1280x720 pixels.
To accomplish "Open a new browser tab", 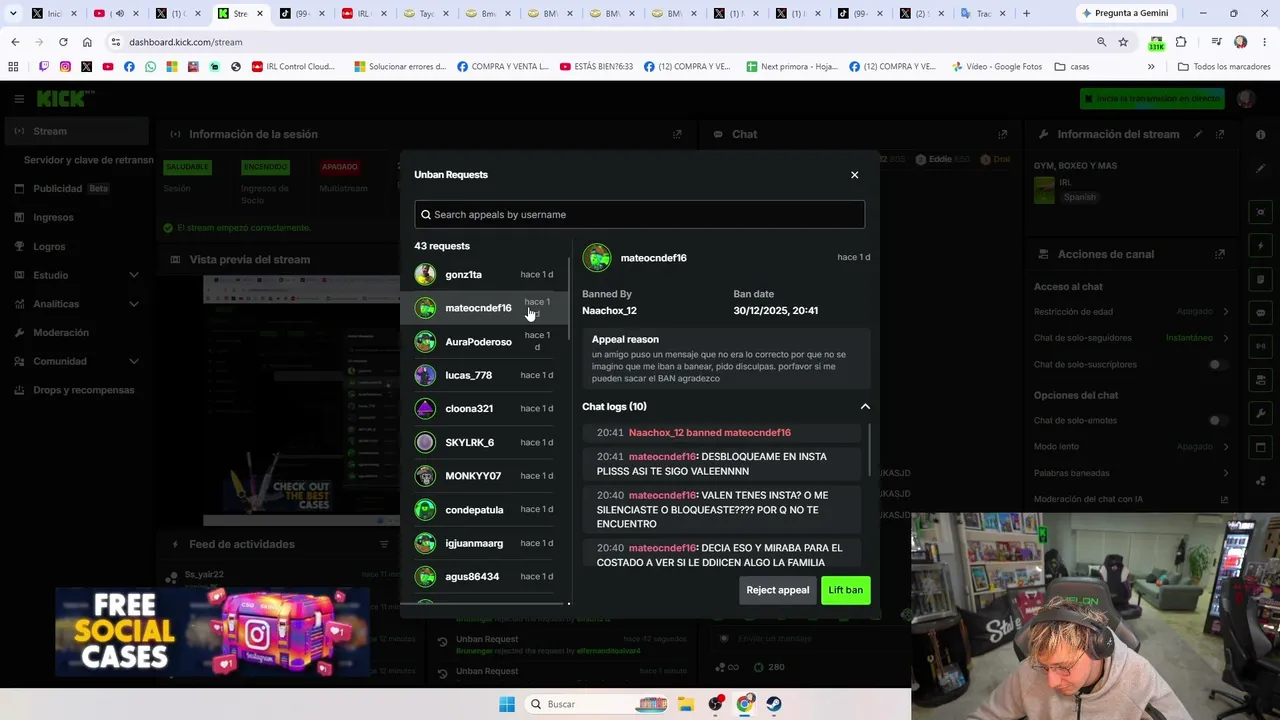I will pos(1026,13).
